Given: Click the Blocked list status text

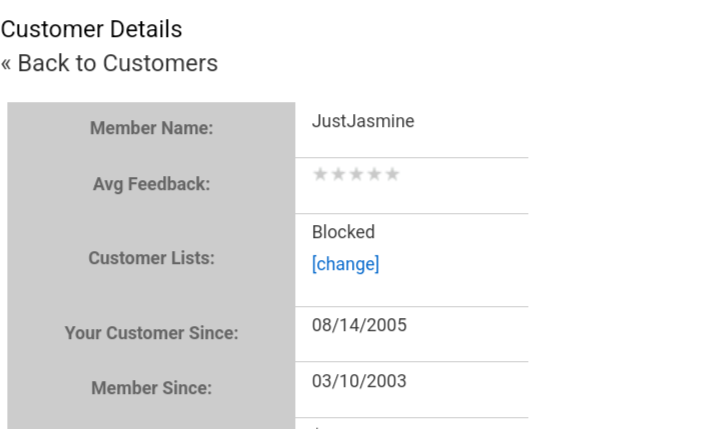Looking at the screenshot, I should (x=343, y=232).
